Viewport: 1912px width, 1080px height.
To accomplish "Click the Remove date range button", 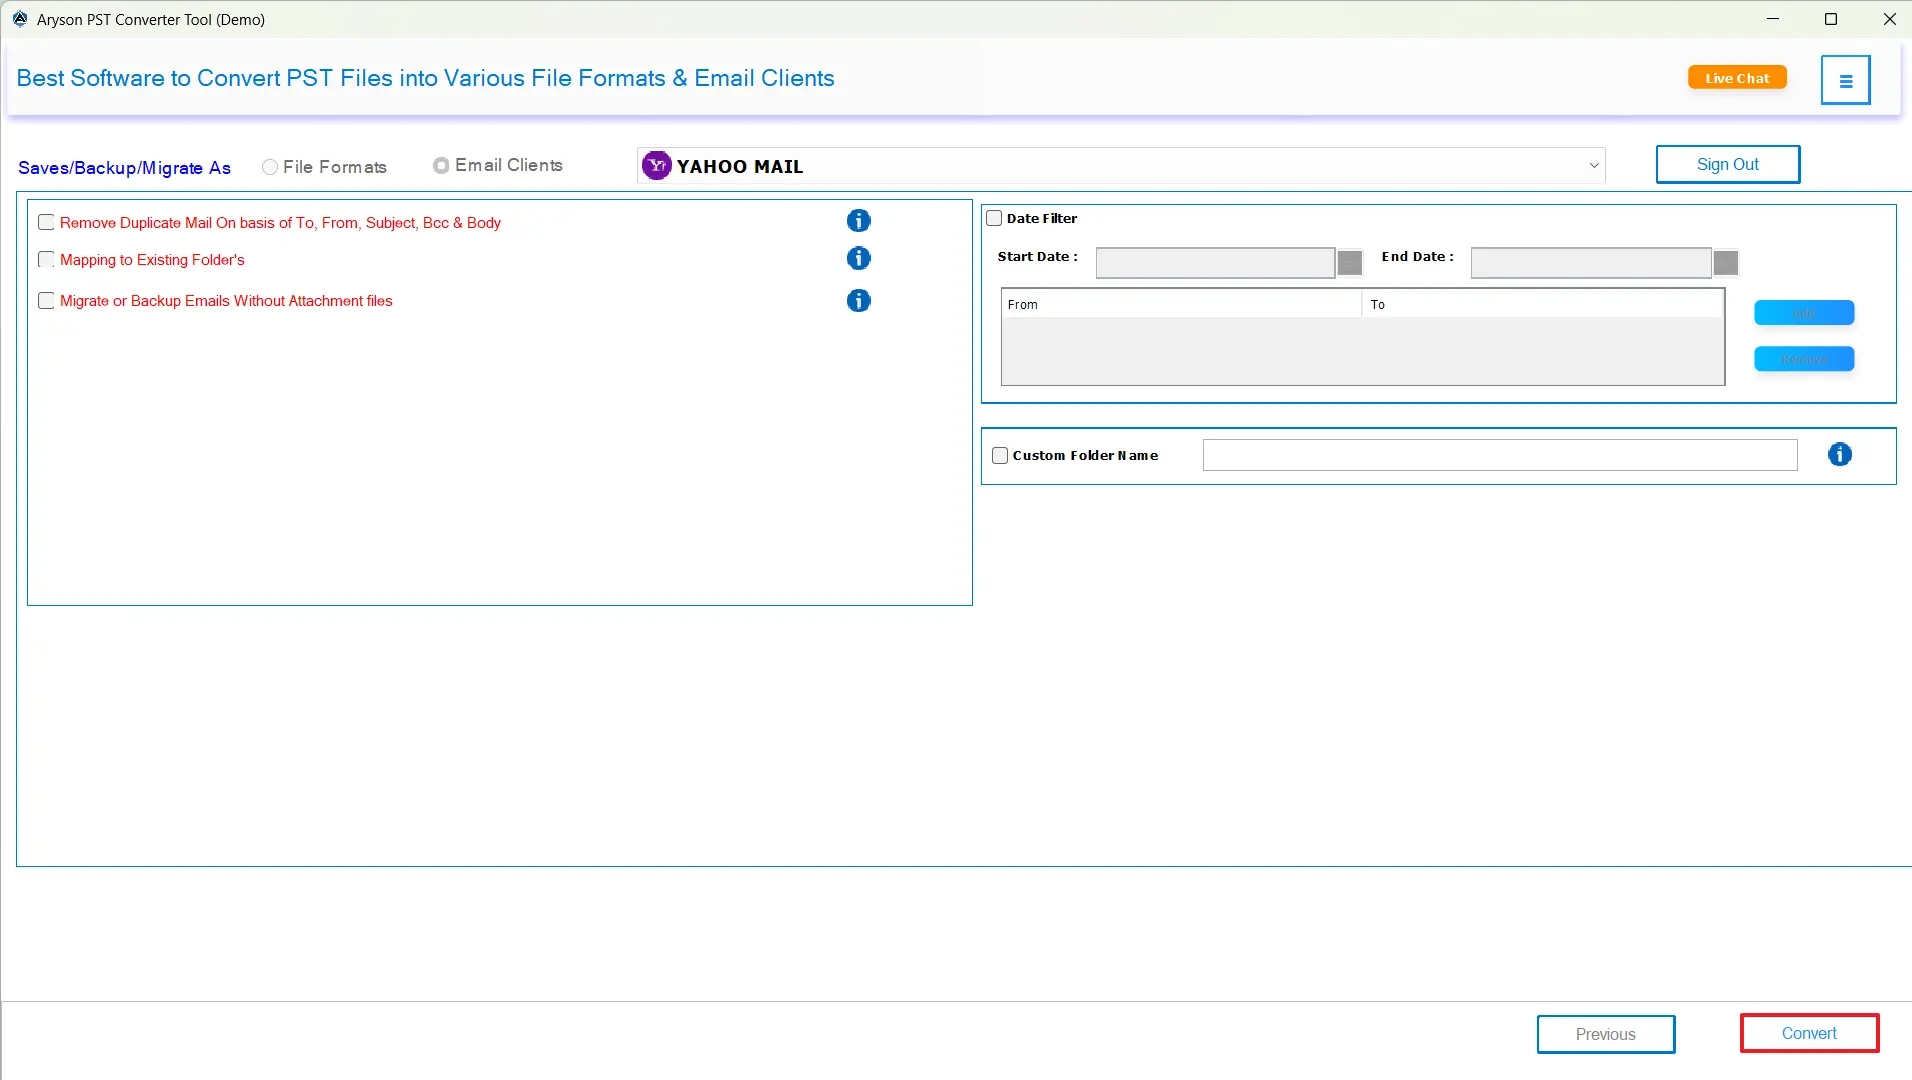I will [1804, 359].
